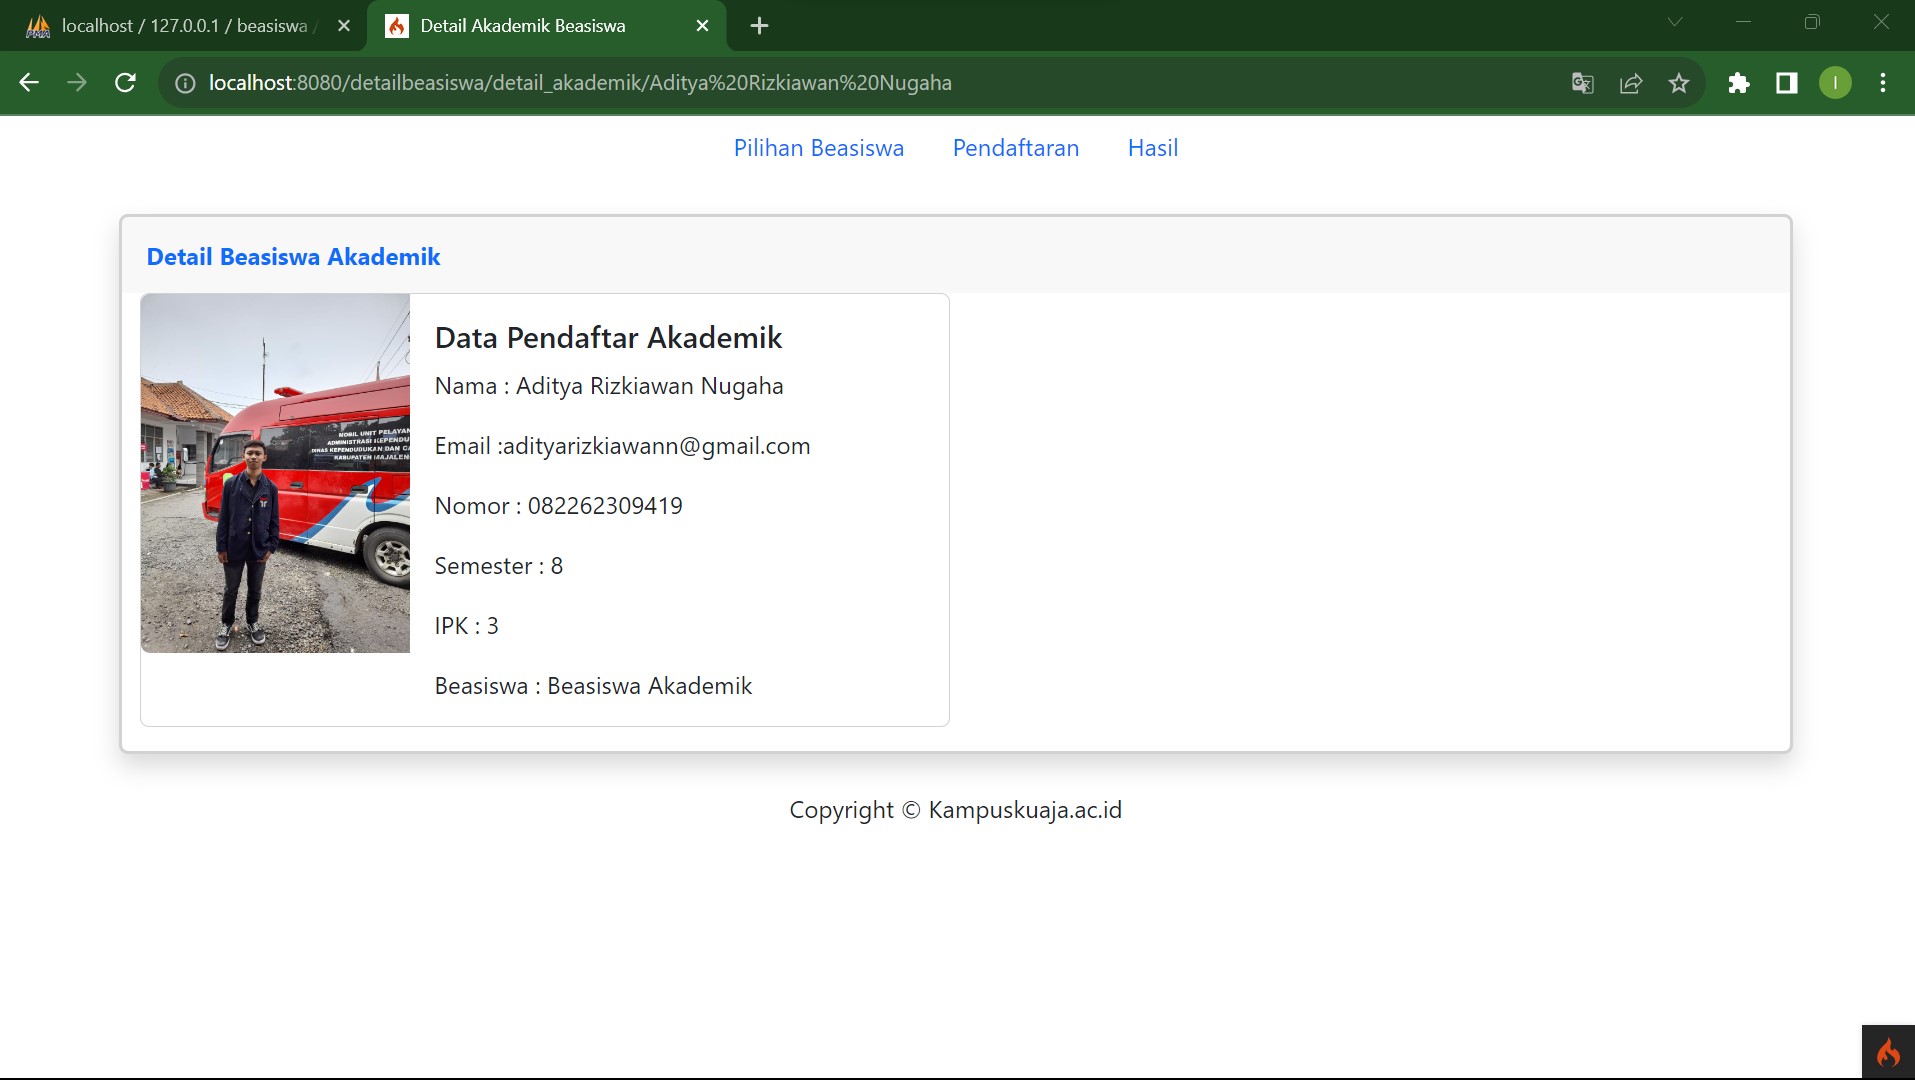Expand the tab search chevron
The image size is (1915, 1080).
click(x=1675, y=22)
